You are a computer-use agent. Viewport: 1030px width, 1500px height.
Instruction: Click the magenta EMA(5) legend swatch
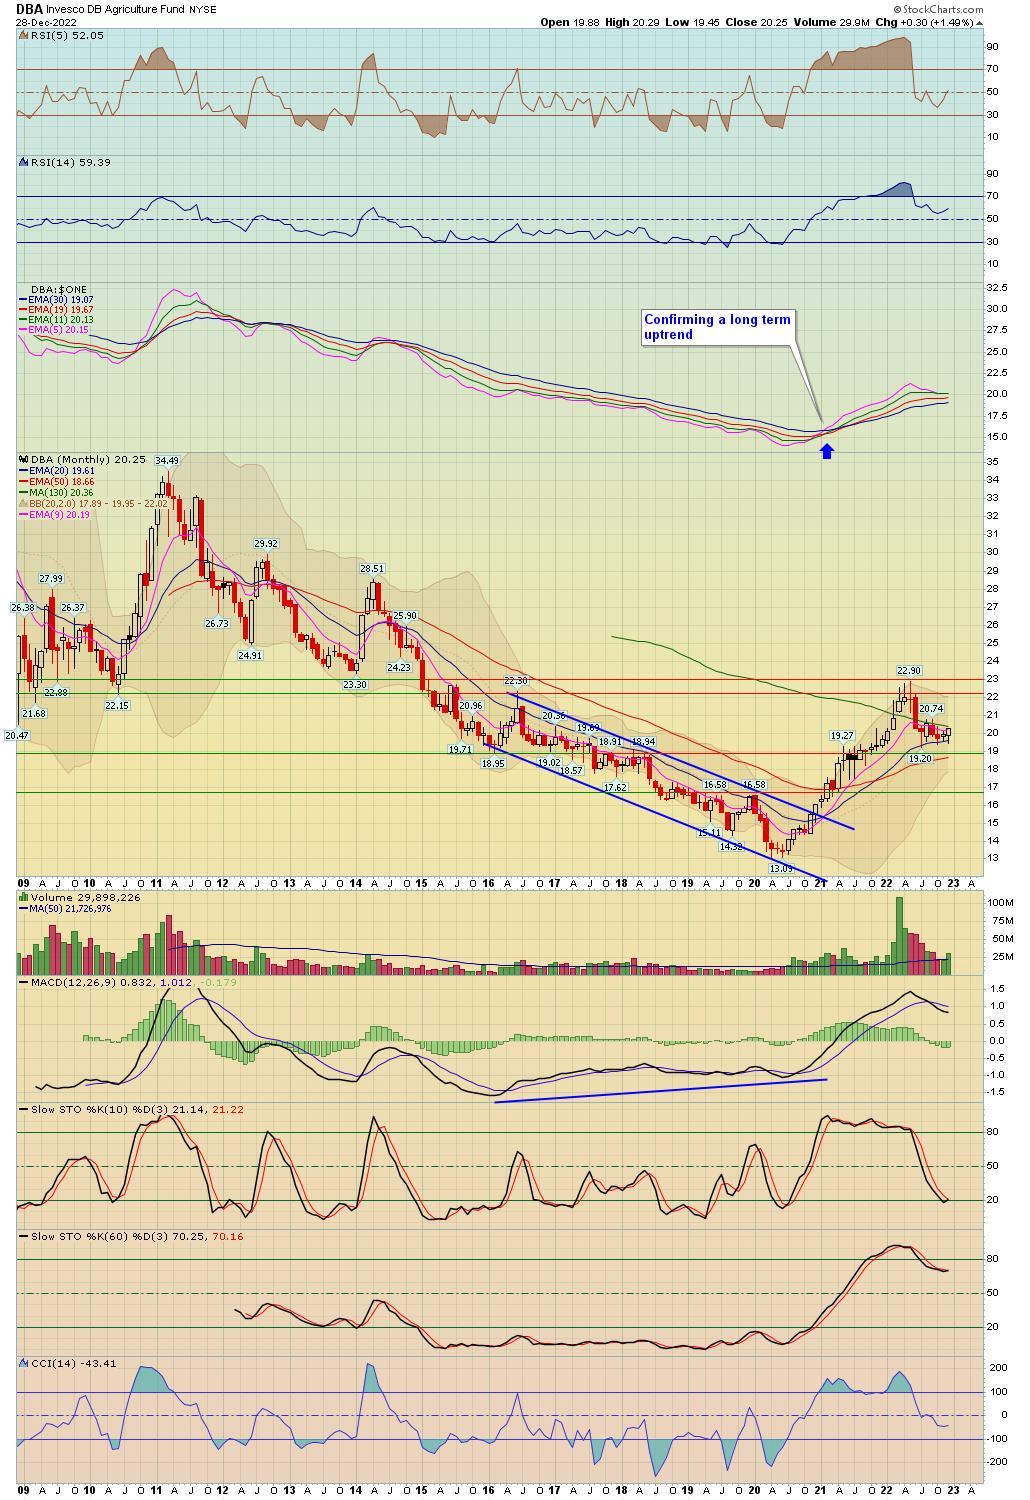[24, 330]
